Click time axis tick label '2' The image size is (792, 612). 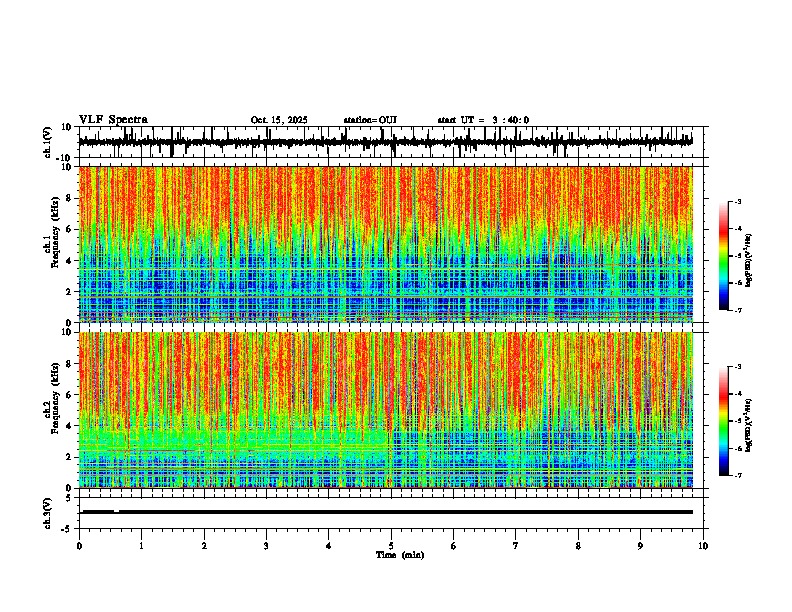(x=204, y=546)
